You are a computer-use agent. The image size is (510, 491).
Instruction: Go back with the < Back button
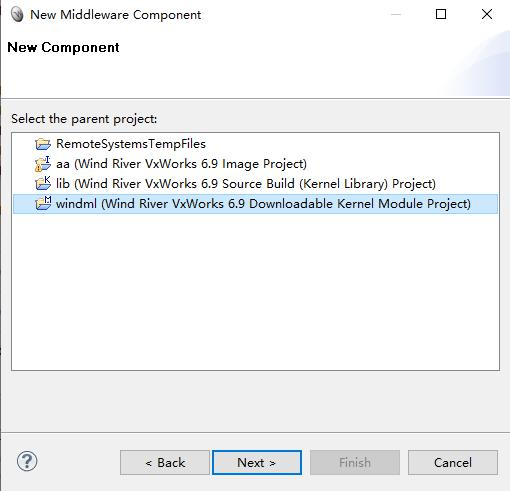pos(165,462)
